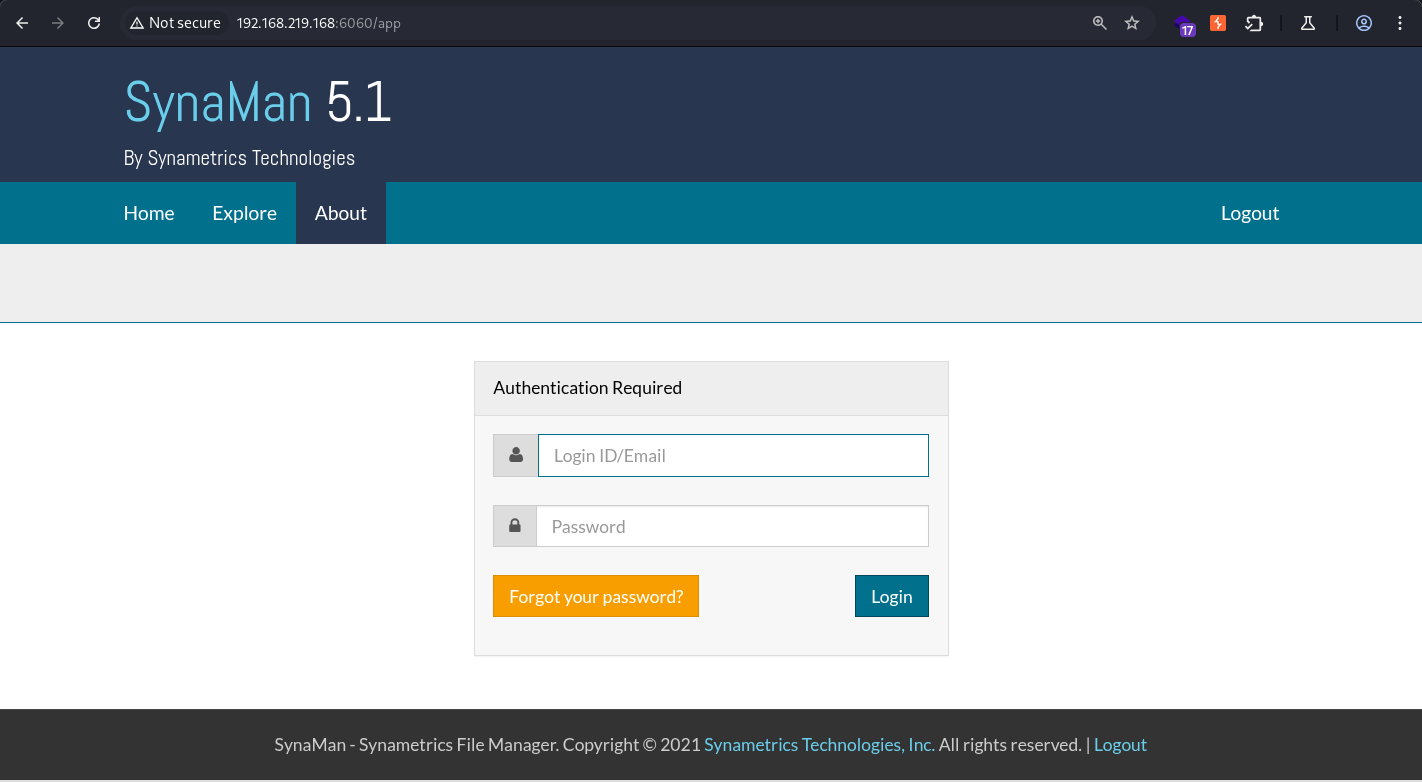Open the extensions puzzle piece menu

tap(1254, 23)
